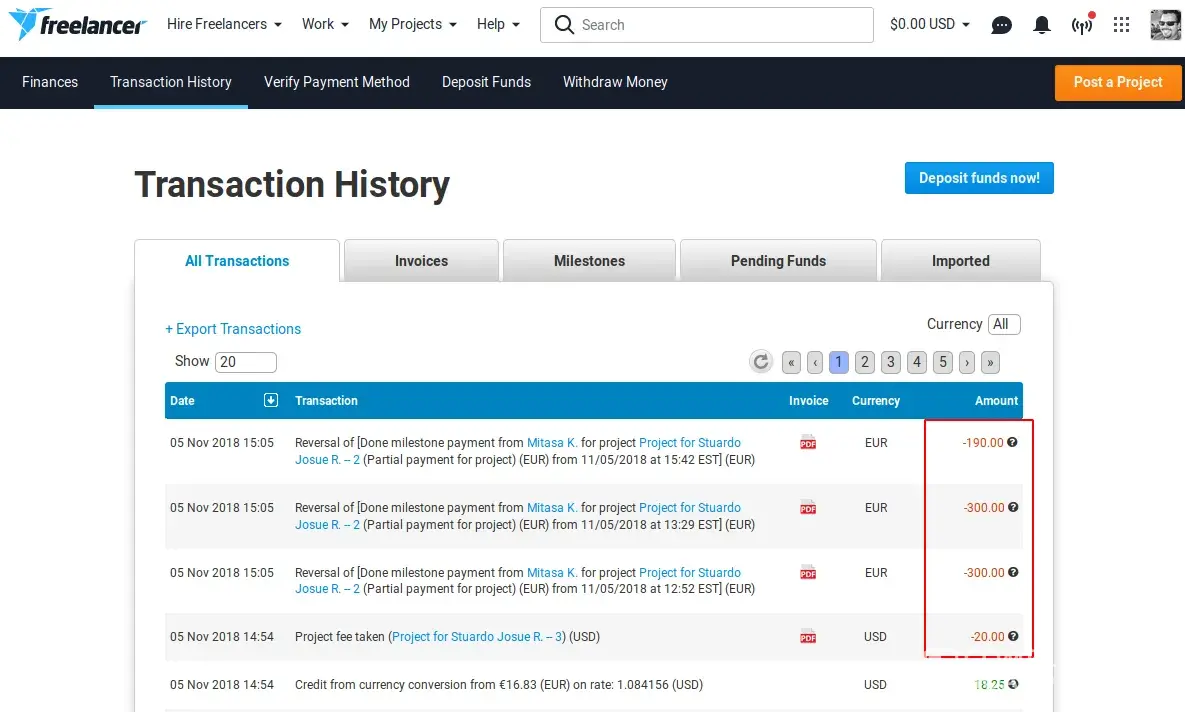Open the apps grid icon
This screenshot has width=1185, height=712.
click(1122, 25)
